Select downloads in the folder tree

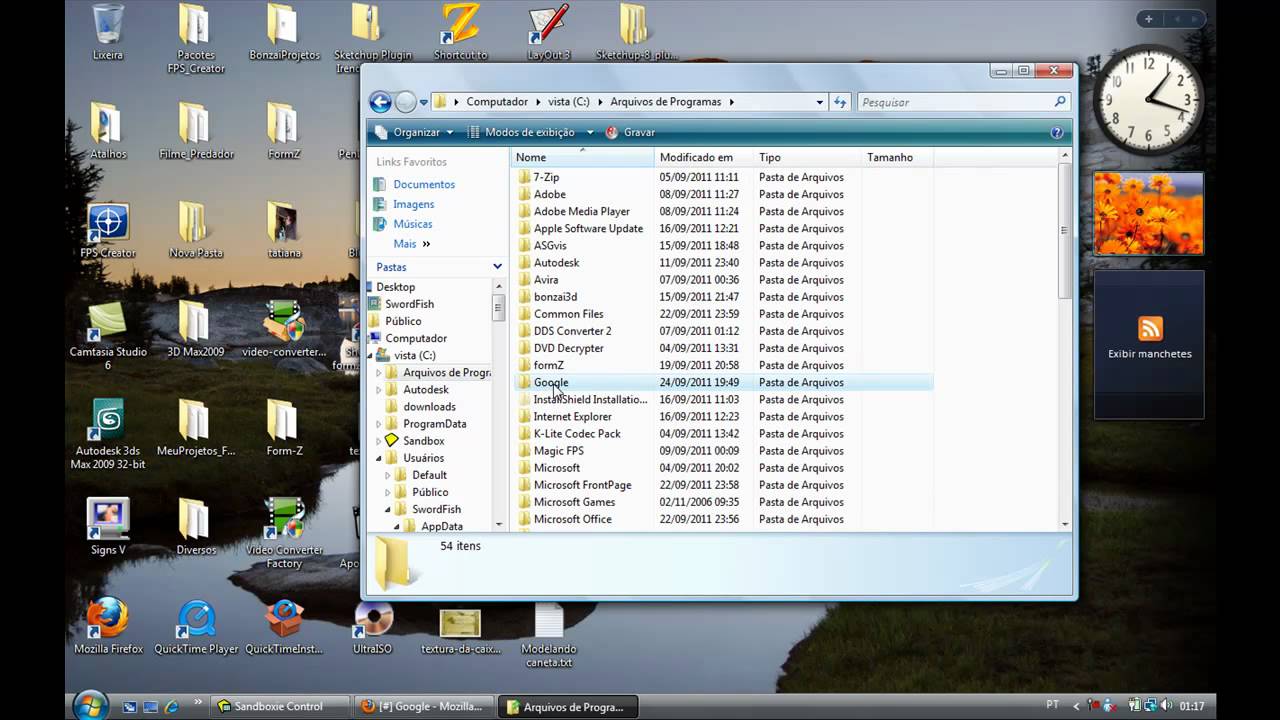tap(429, 407)
